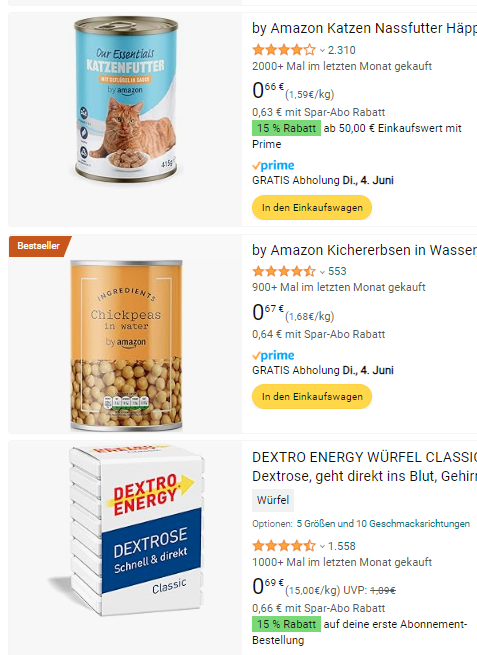The image size is (477, 655).
Task: Open the by Amazon Kichererbsen in Wasser title
Action: pyautogui.click(x=364, y=250)
